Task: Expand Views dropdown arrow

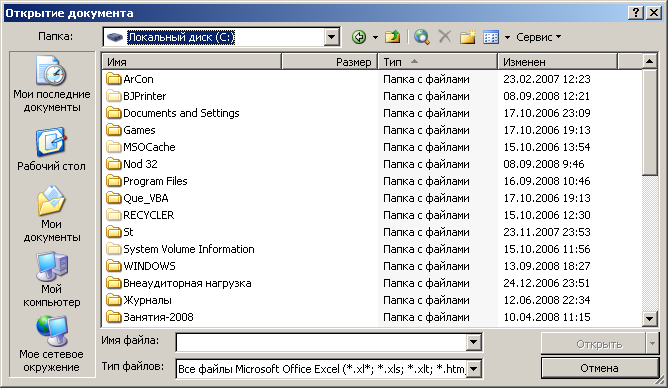Action: point(507,37)
